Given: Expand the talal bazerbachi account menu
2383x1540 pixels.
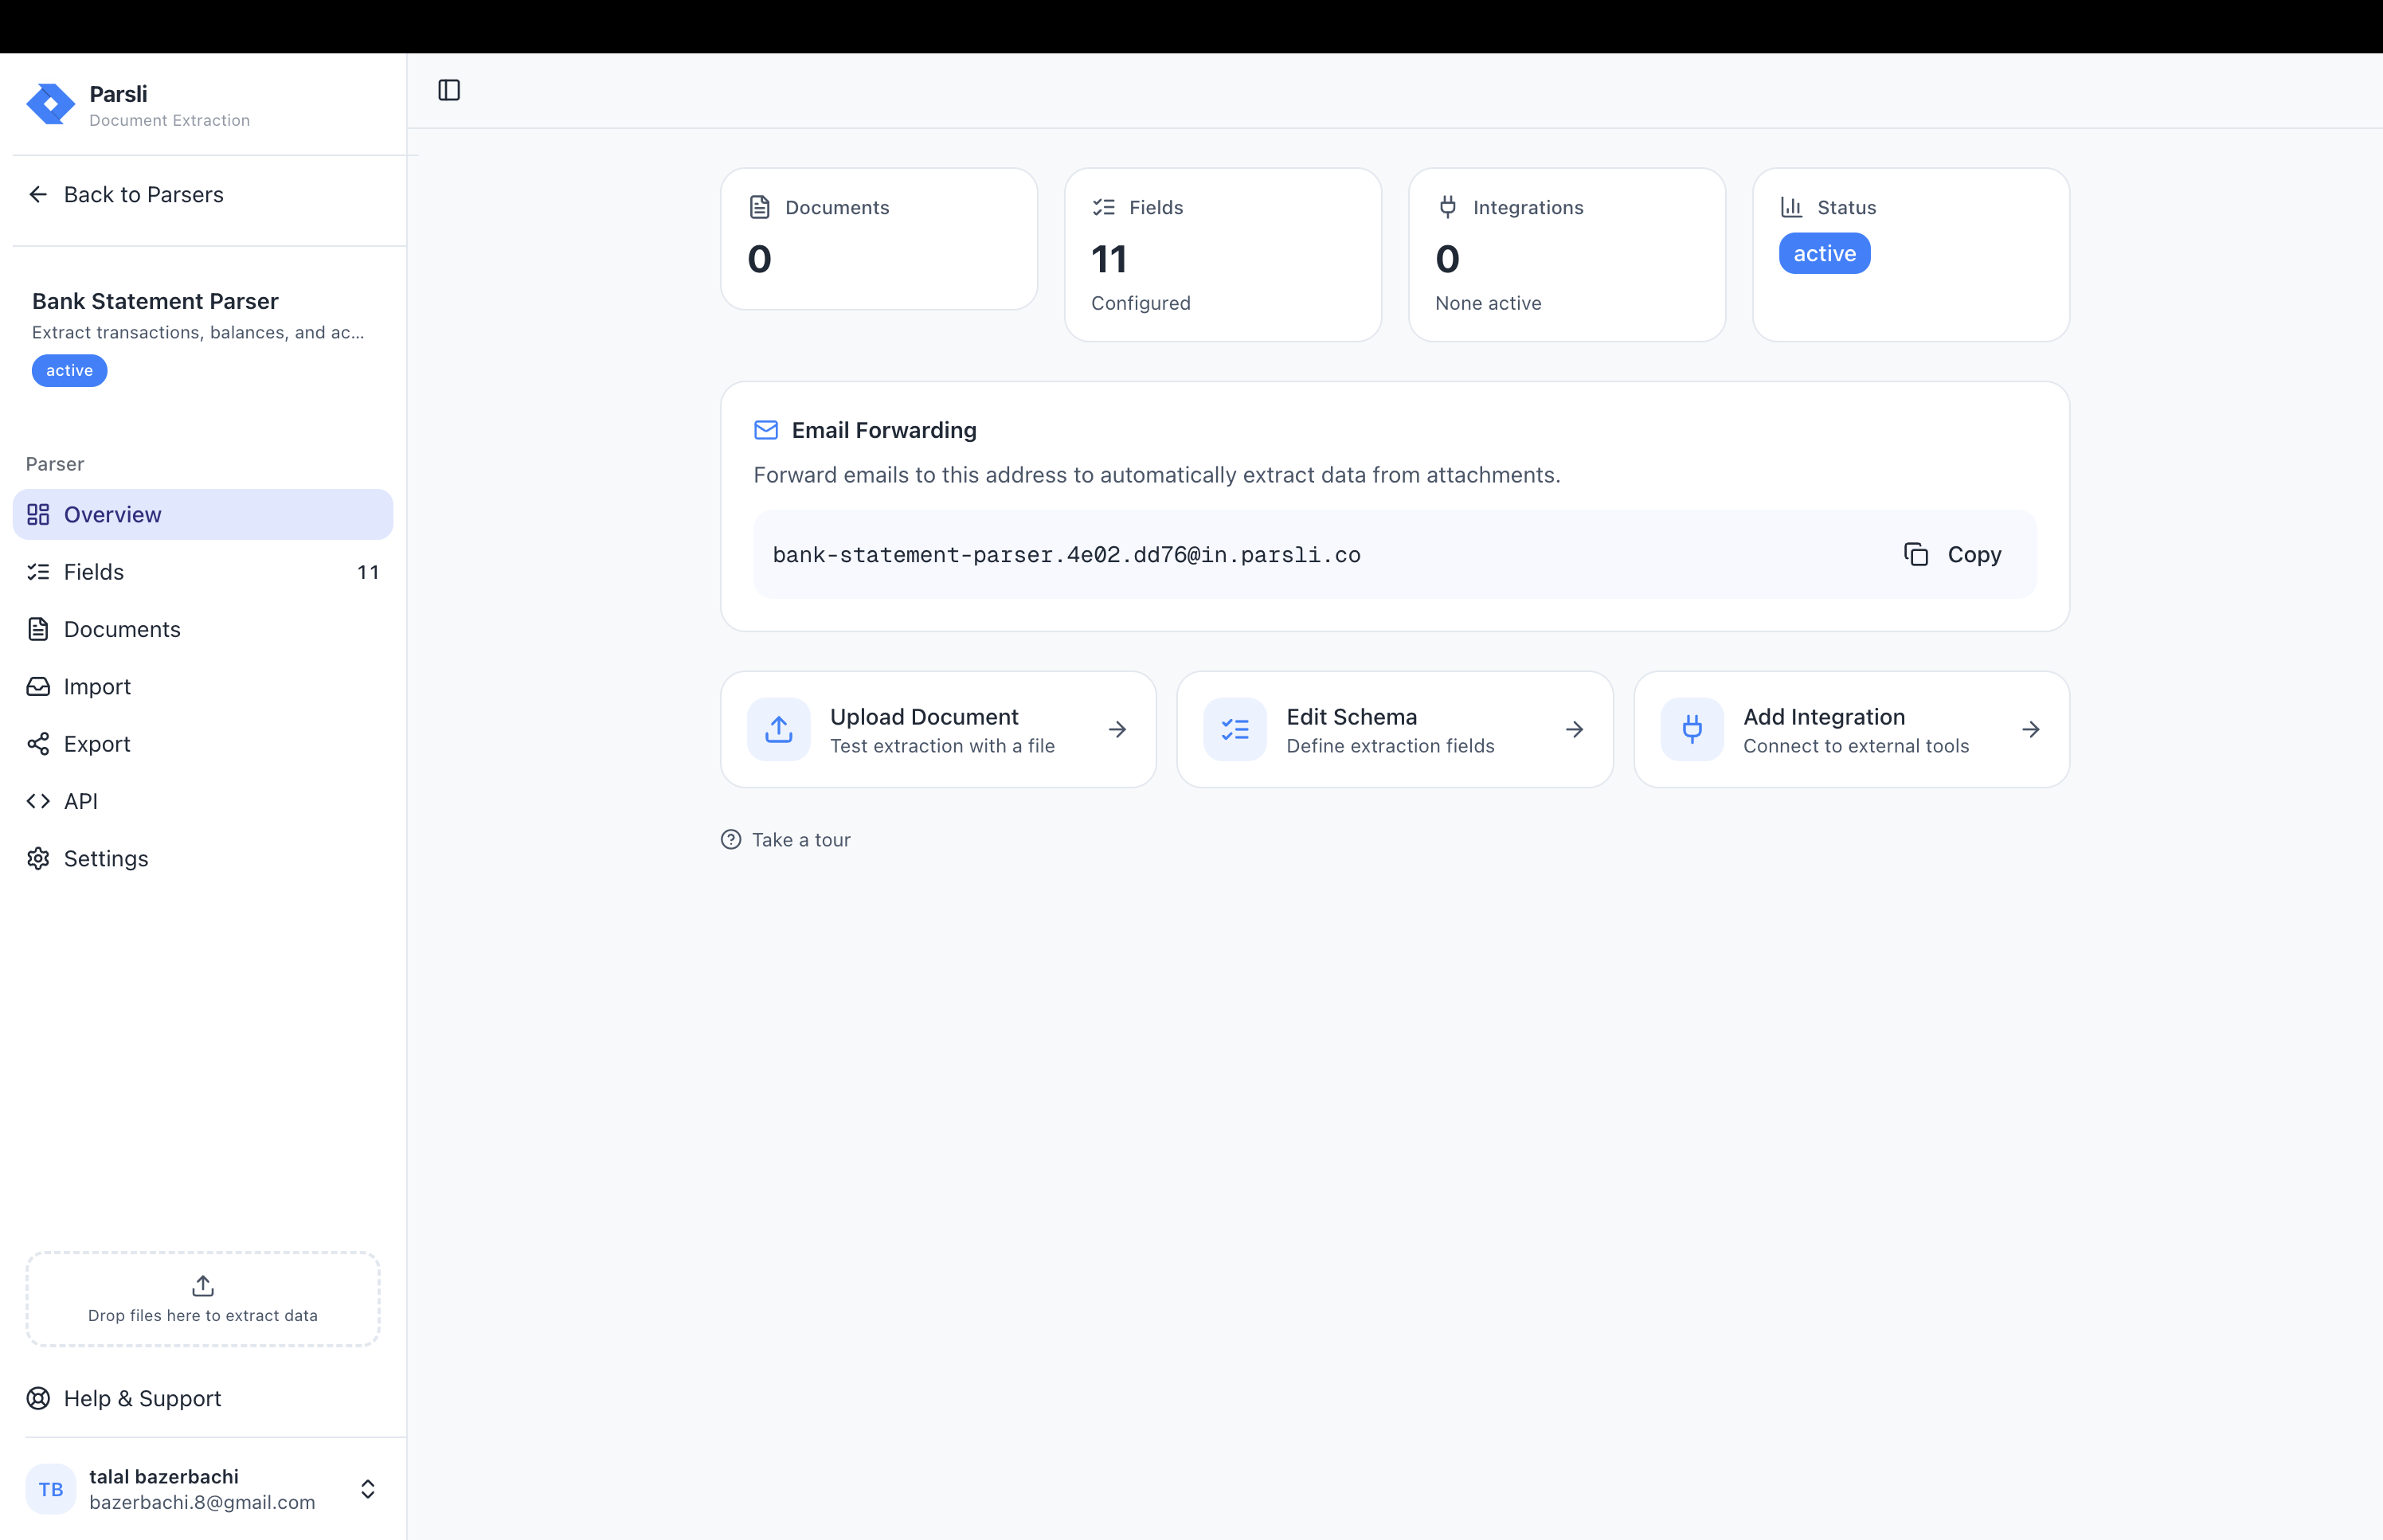Looking at the screenshot, I should pyautogui.click(x=367, y=1489).
